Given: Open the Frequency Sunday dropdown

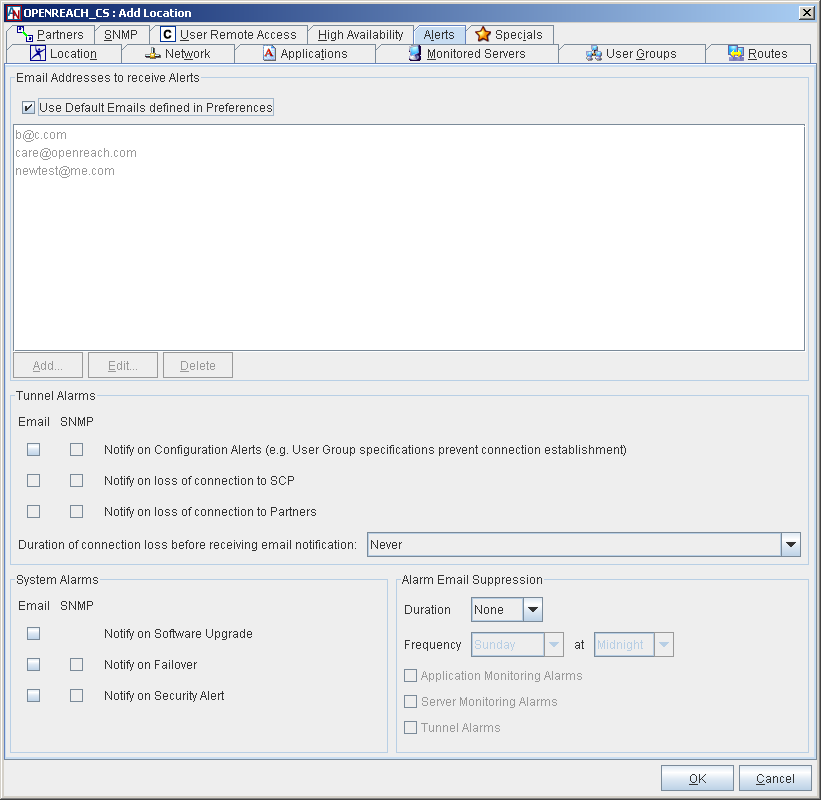Looking at the screenshot, I should point(553,645).
